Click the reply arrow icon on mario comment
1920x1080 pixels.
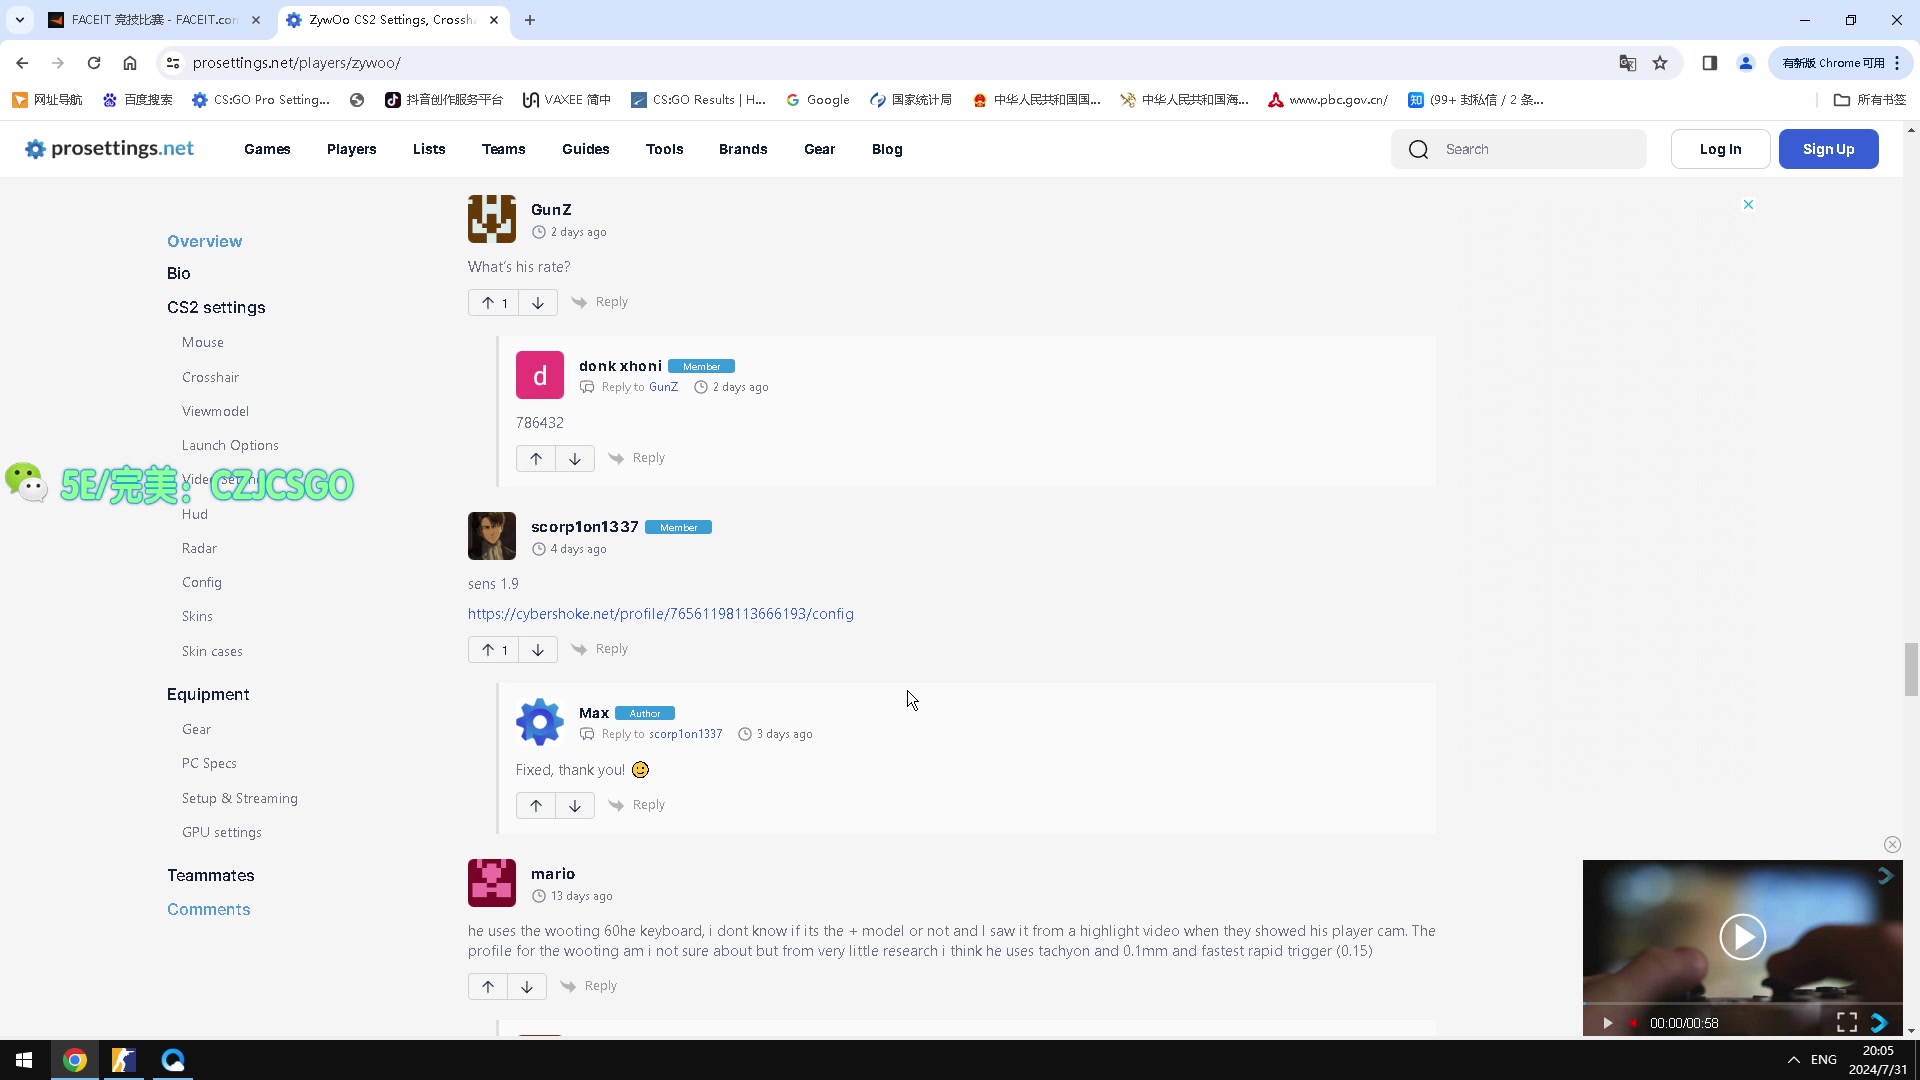[568, 986]
